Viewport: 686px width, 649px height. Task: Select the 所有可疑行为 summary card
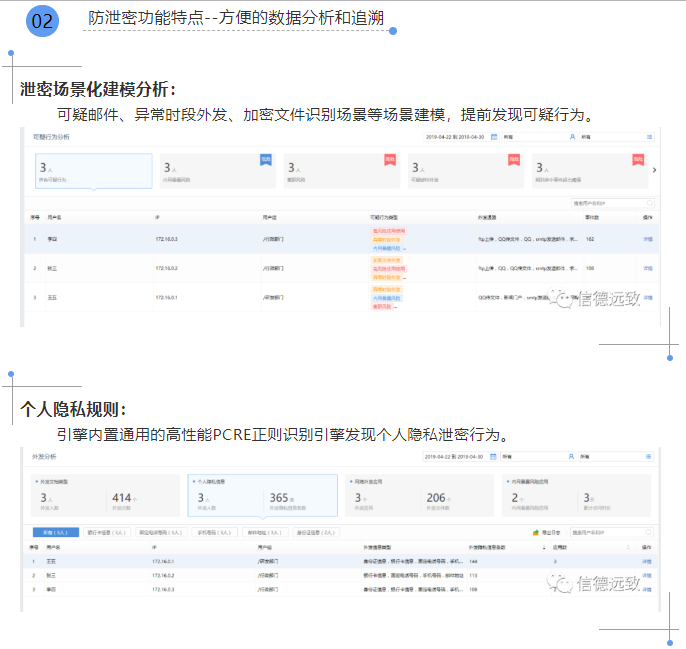94,171
